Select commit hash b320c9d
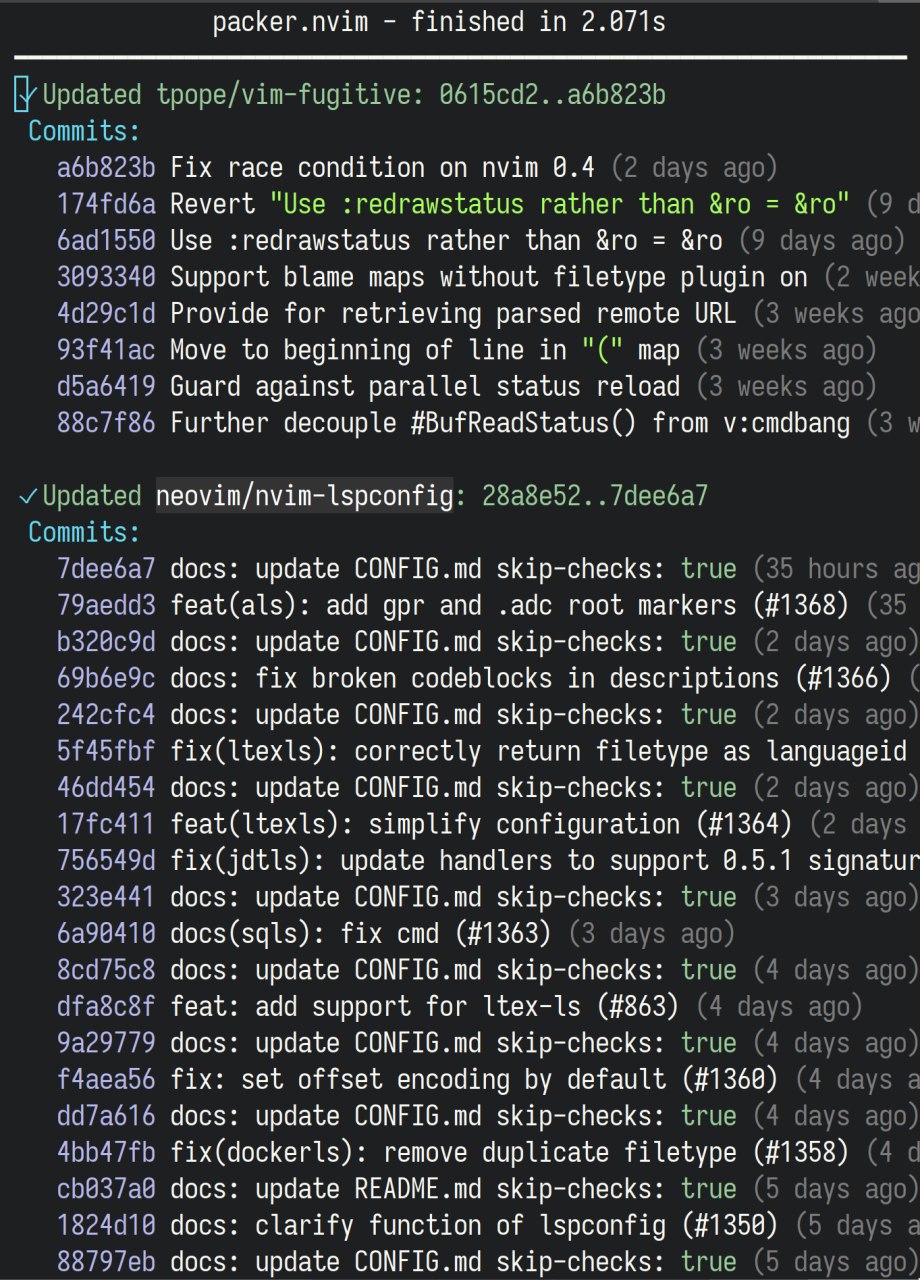Viewport: 920px width, 1280px height. click(106, 642)
